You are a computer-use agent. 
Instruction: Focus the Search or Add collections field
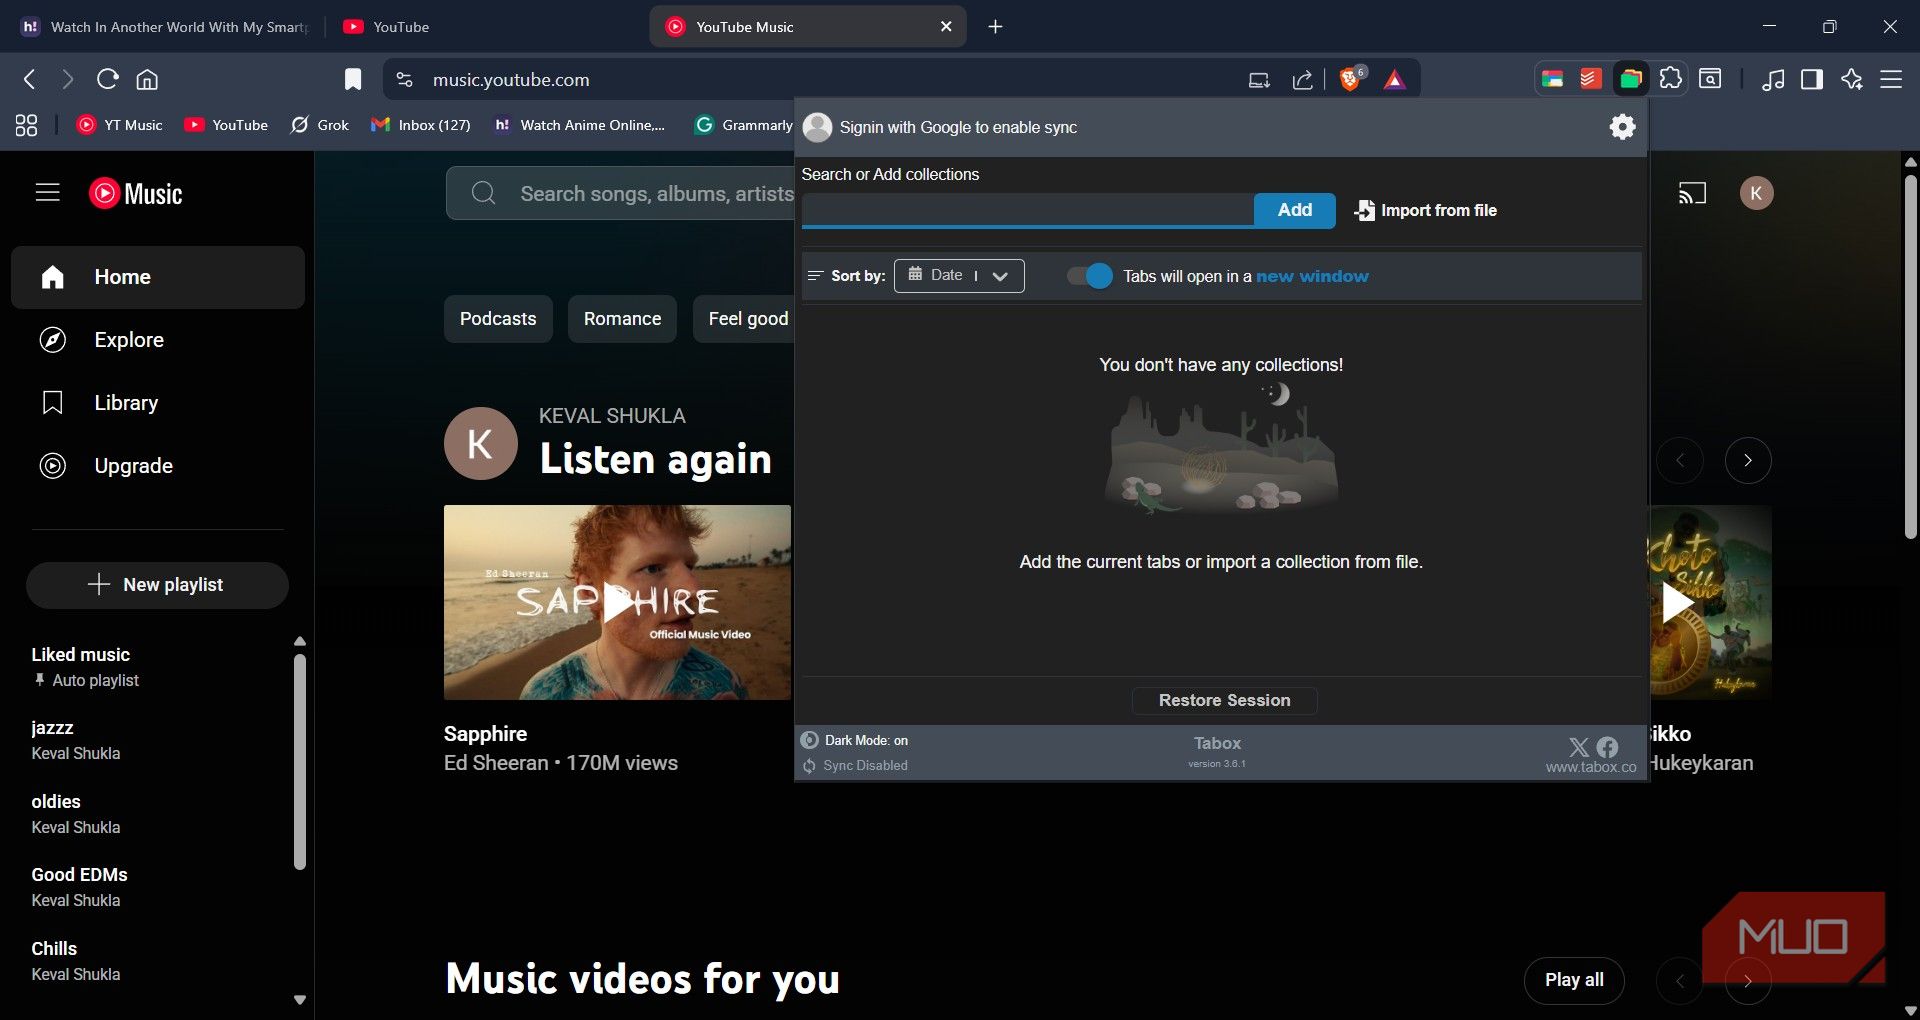point(1027,210)
